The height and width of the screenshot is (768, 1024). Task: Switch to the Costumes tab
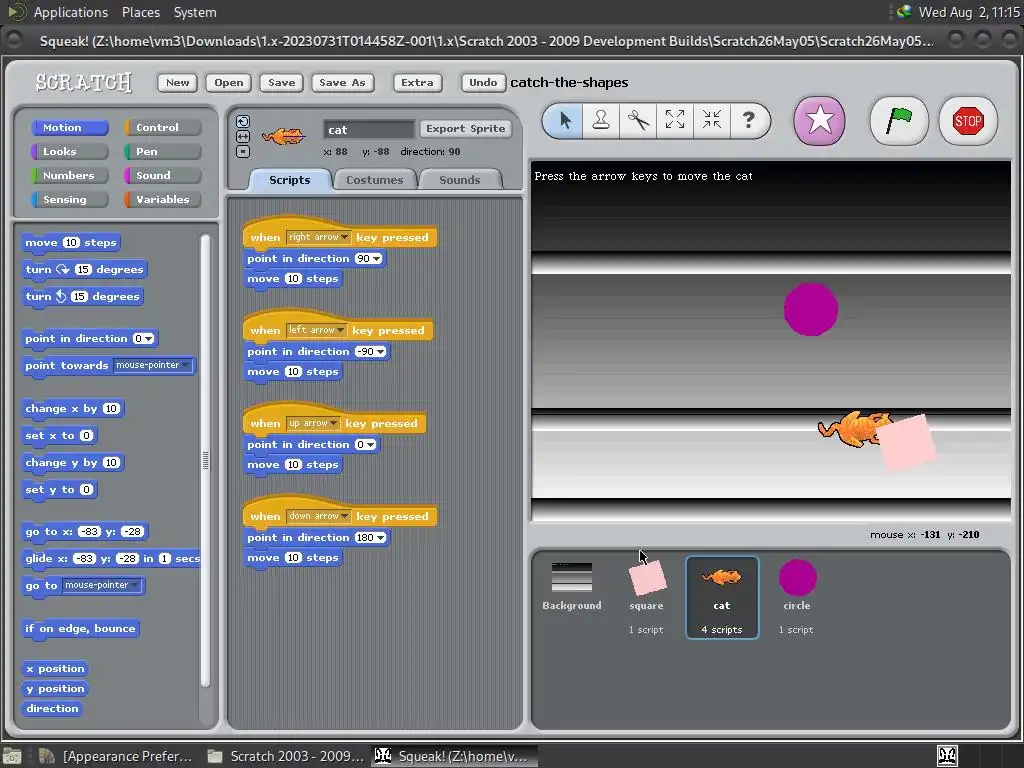point(375,180)
